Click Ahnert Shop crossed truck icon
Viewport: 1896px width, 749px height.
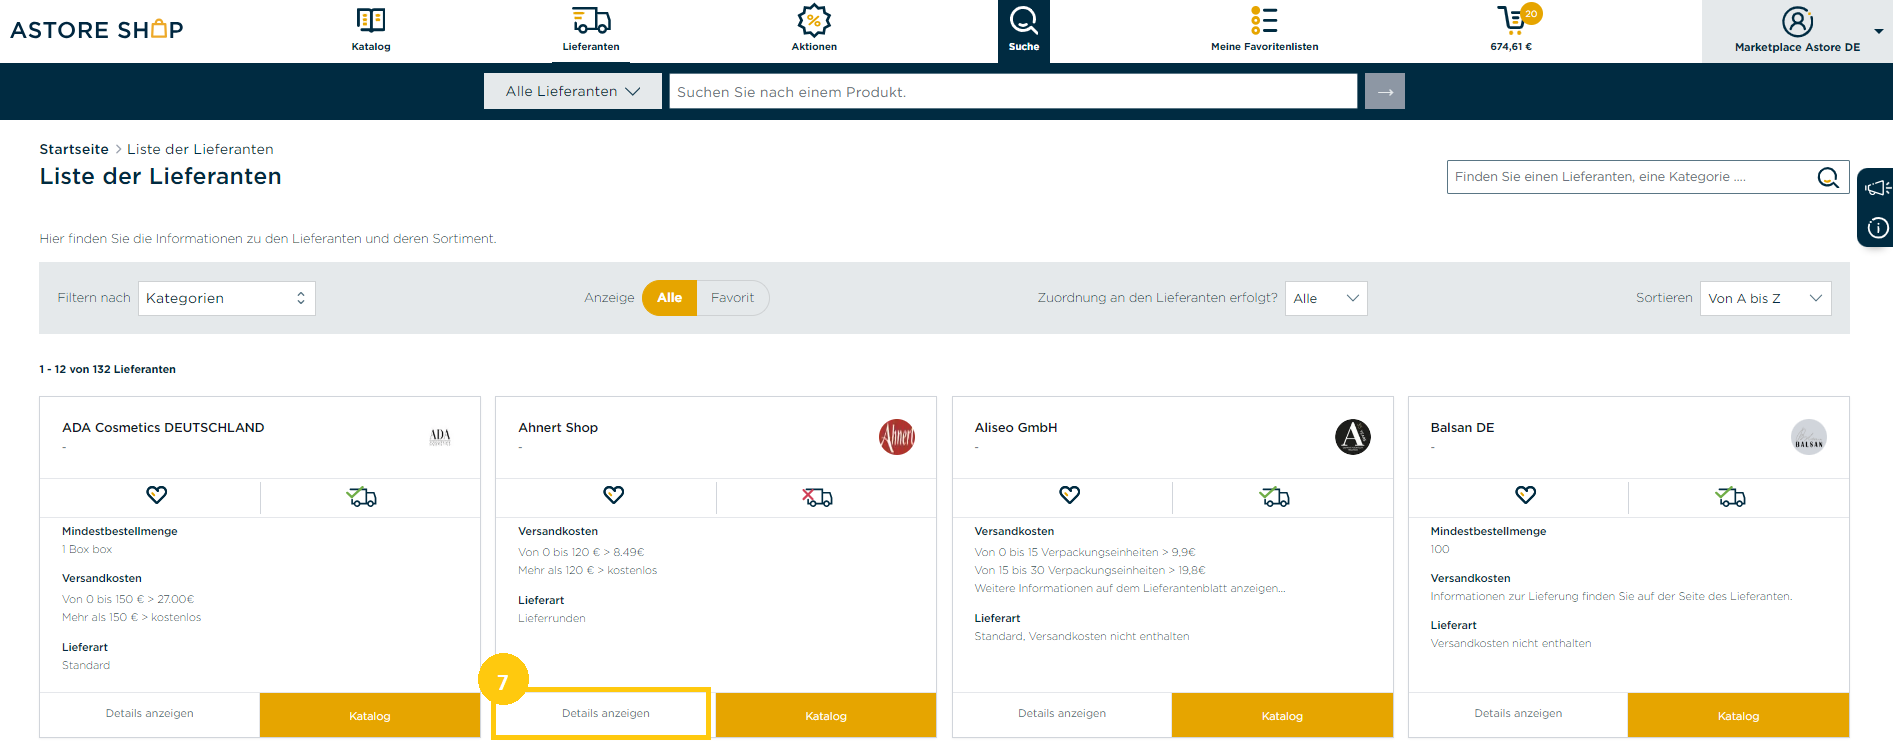click(x=818, y=497)
